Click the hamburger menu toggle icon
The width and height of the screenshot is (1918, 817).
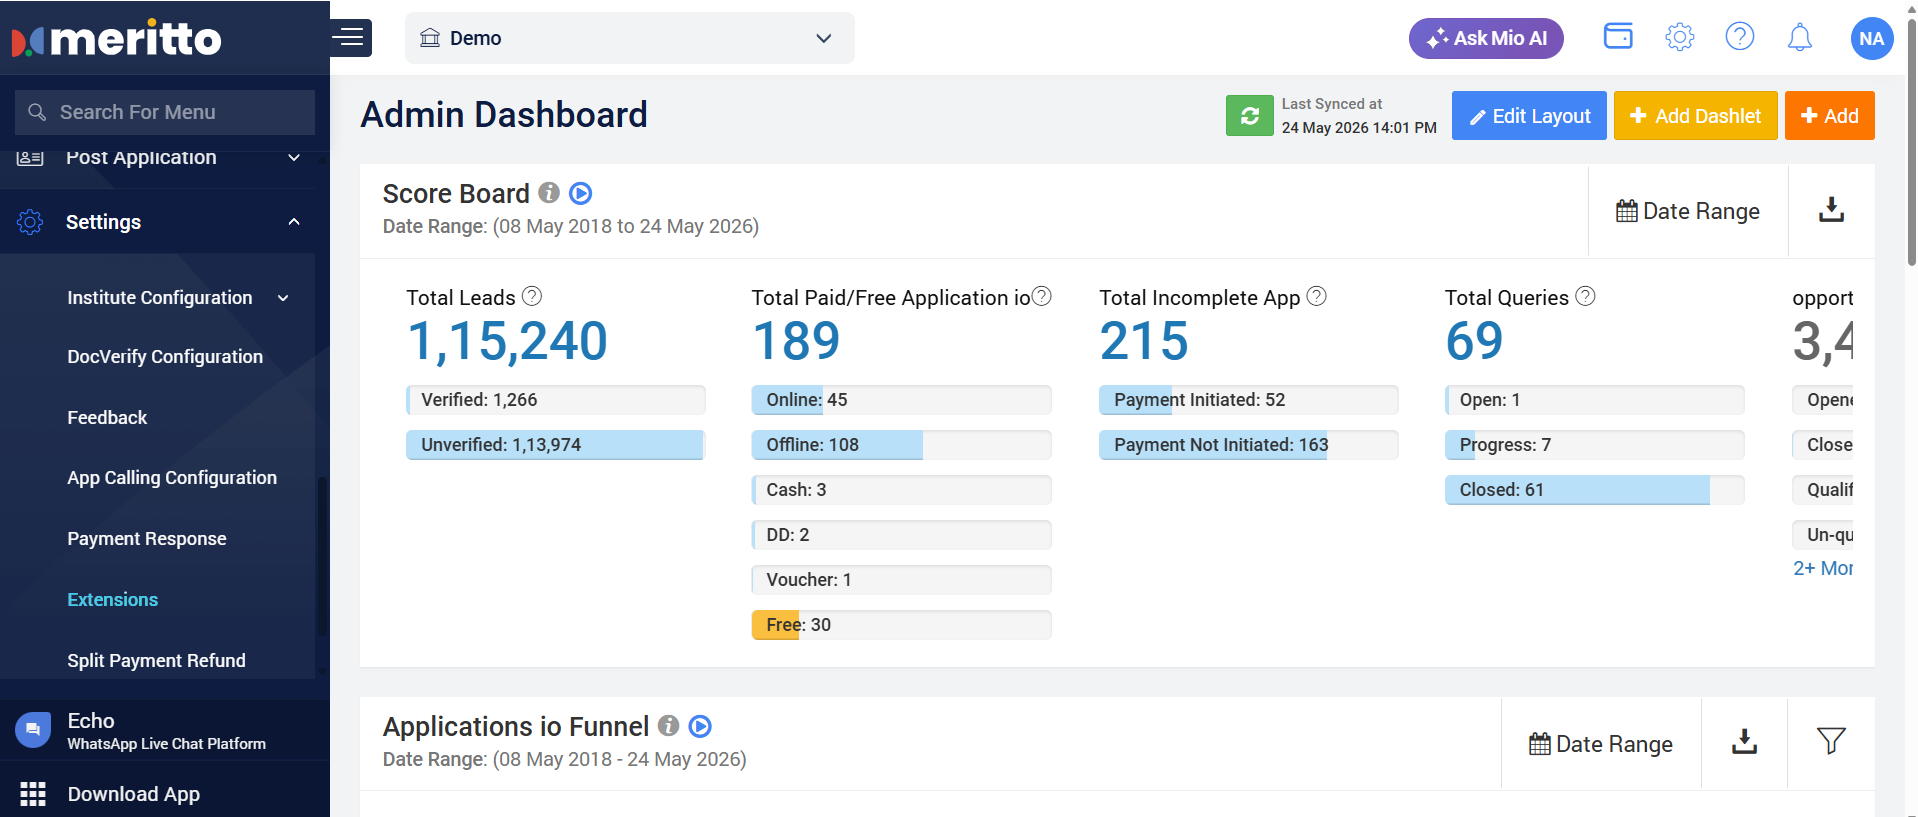350,38
